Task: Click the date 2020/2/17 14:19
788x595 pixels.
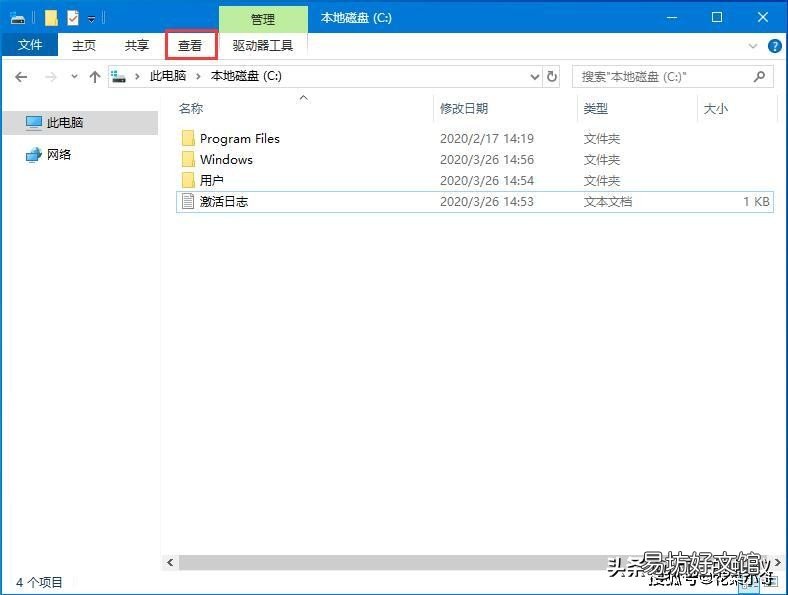Action: pos(487,139)
